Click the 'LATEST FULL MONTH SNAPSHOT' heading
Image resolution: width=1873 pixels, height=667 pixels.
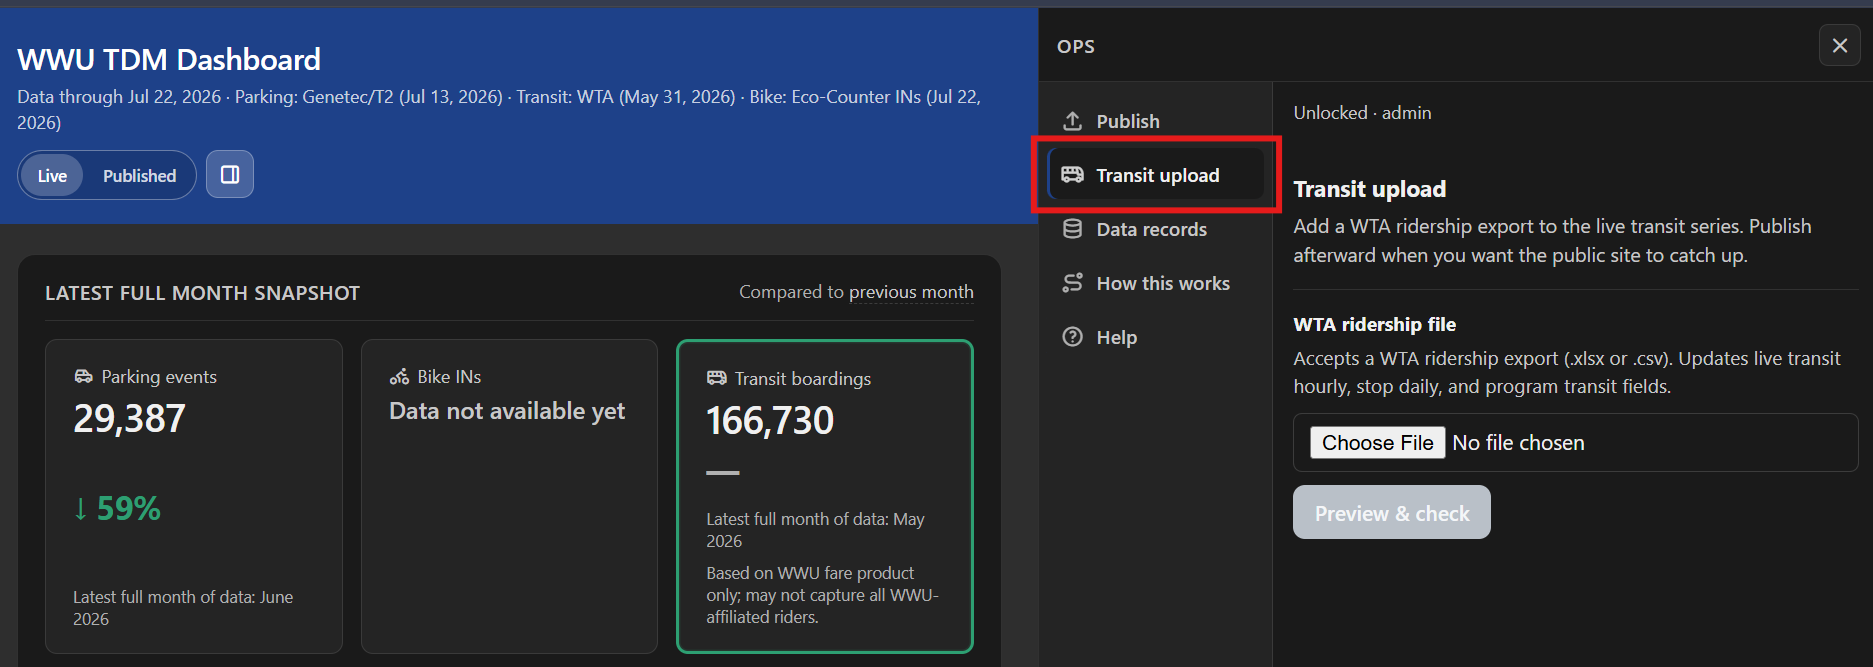tap(202, 293)
